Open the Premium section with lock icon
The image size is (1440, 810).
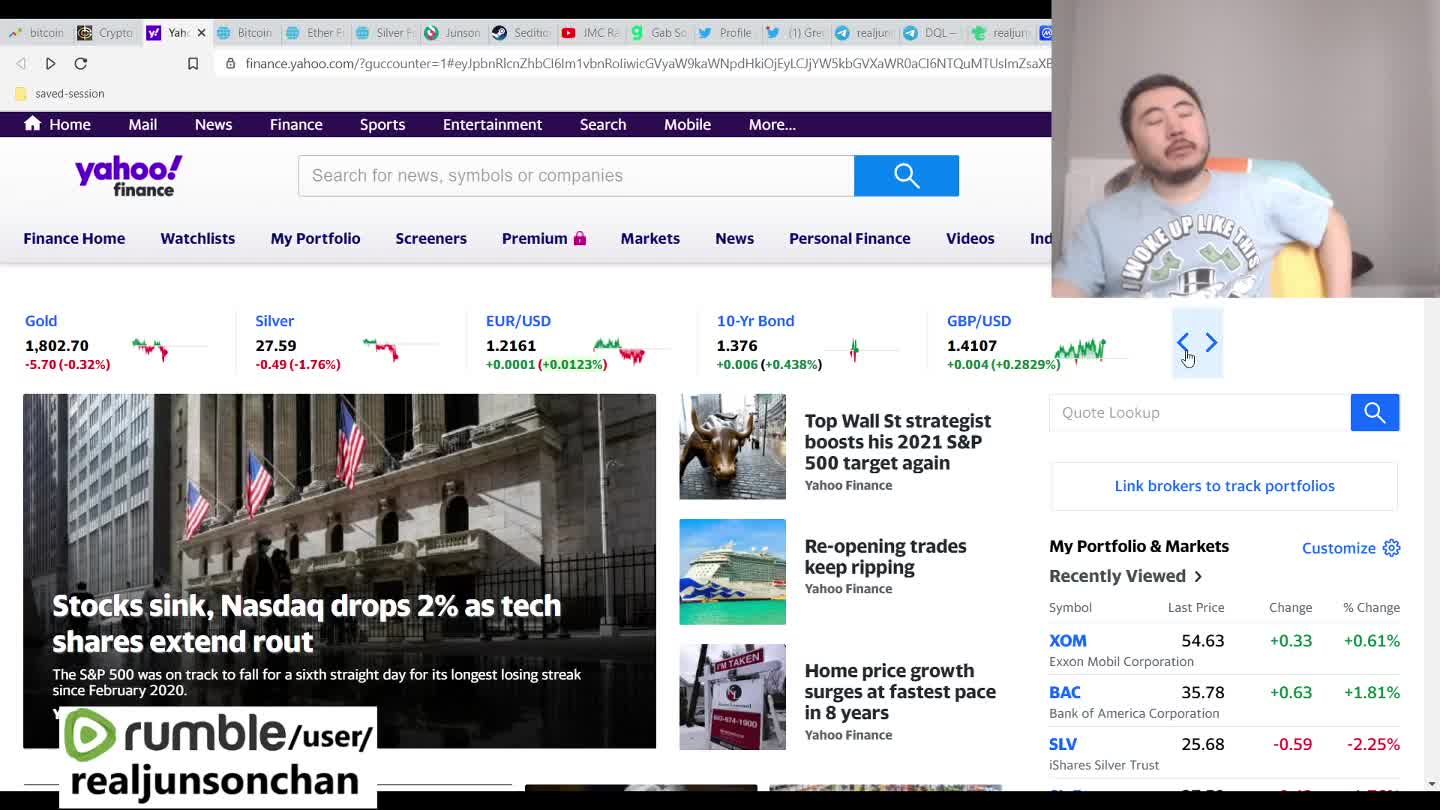[x=544, y=238]
